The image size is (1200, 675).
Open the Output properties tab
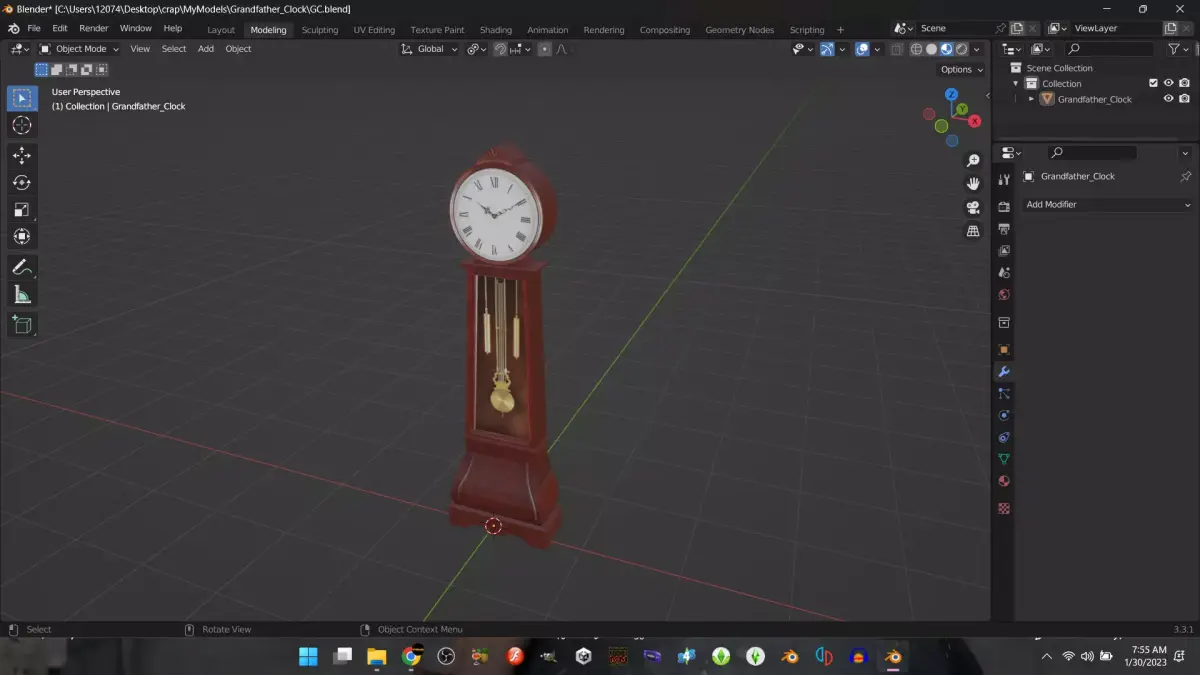click(1004, 229)
